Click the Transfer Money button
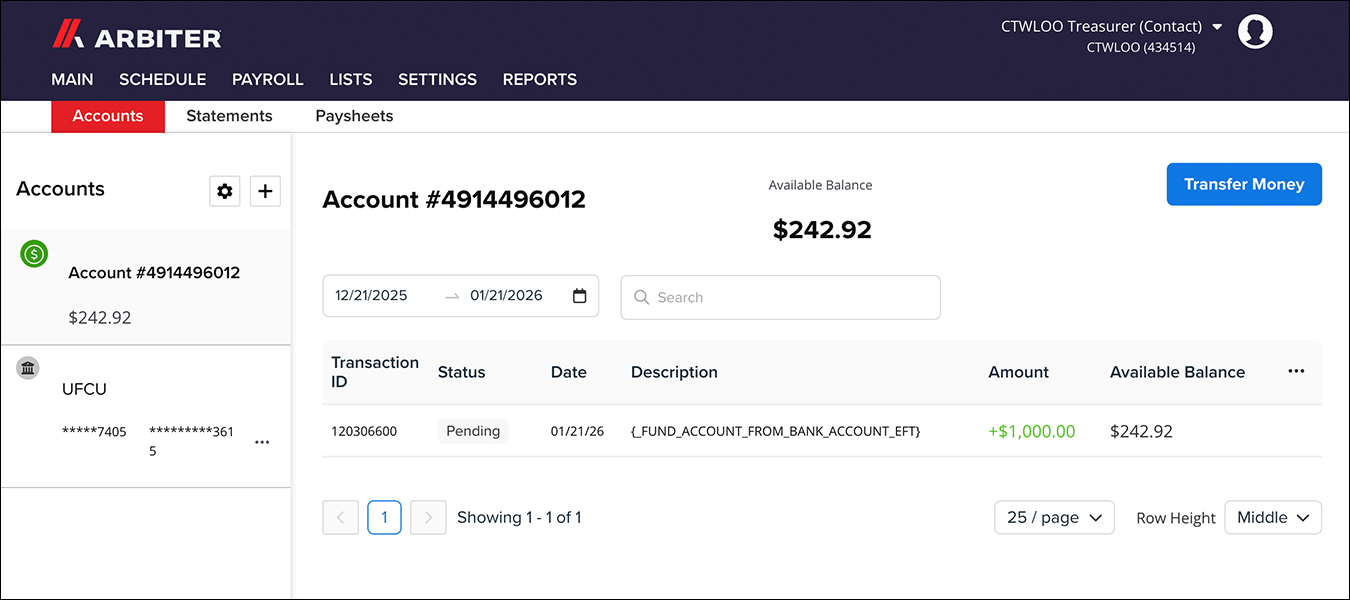 click(1243, 184)
